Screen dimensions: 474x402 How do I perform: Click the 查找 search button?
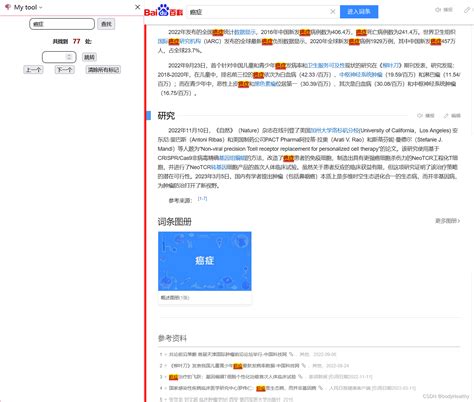click(x=106, y=24)
